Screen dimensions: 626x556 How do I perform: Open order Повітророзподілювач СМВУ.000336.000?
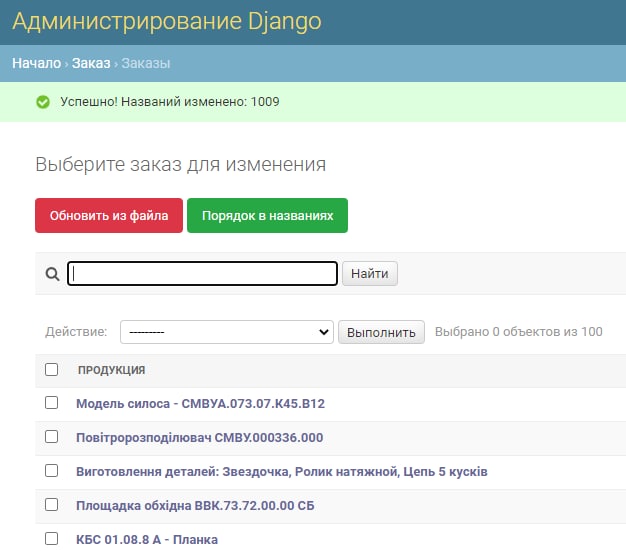(200, 437)
